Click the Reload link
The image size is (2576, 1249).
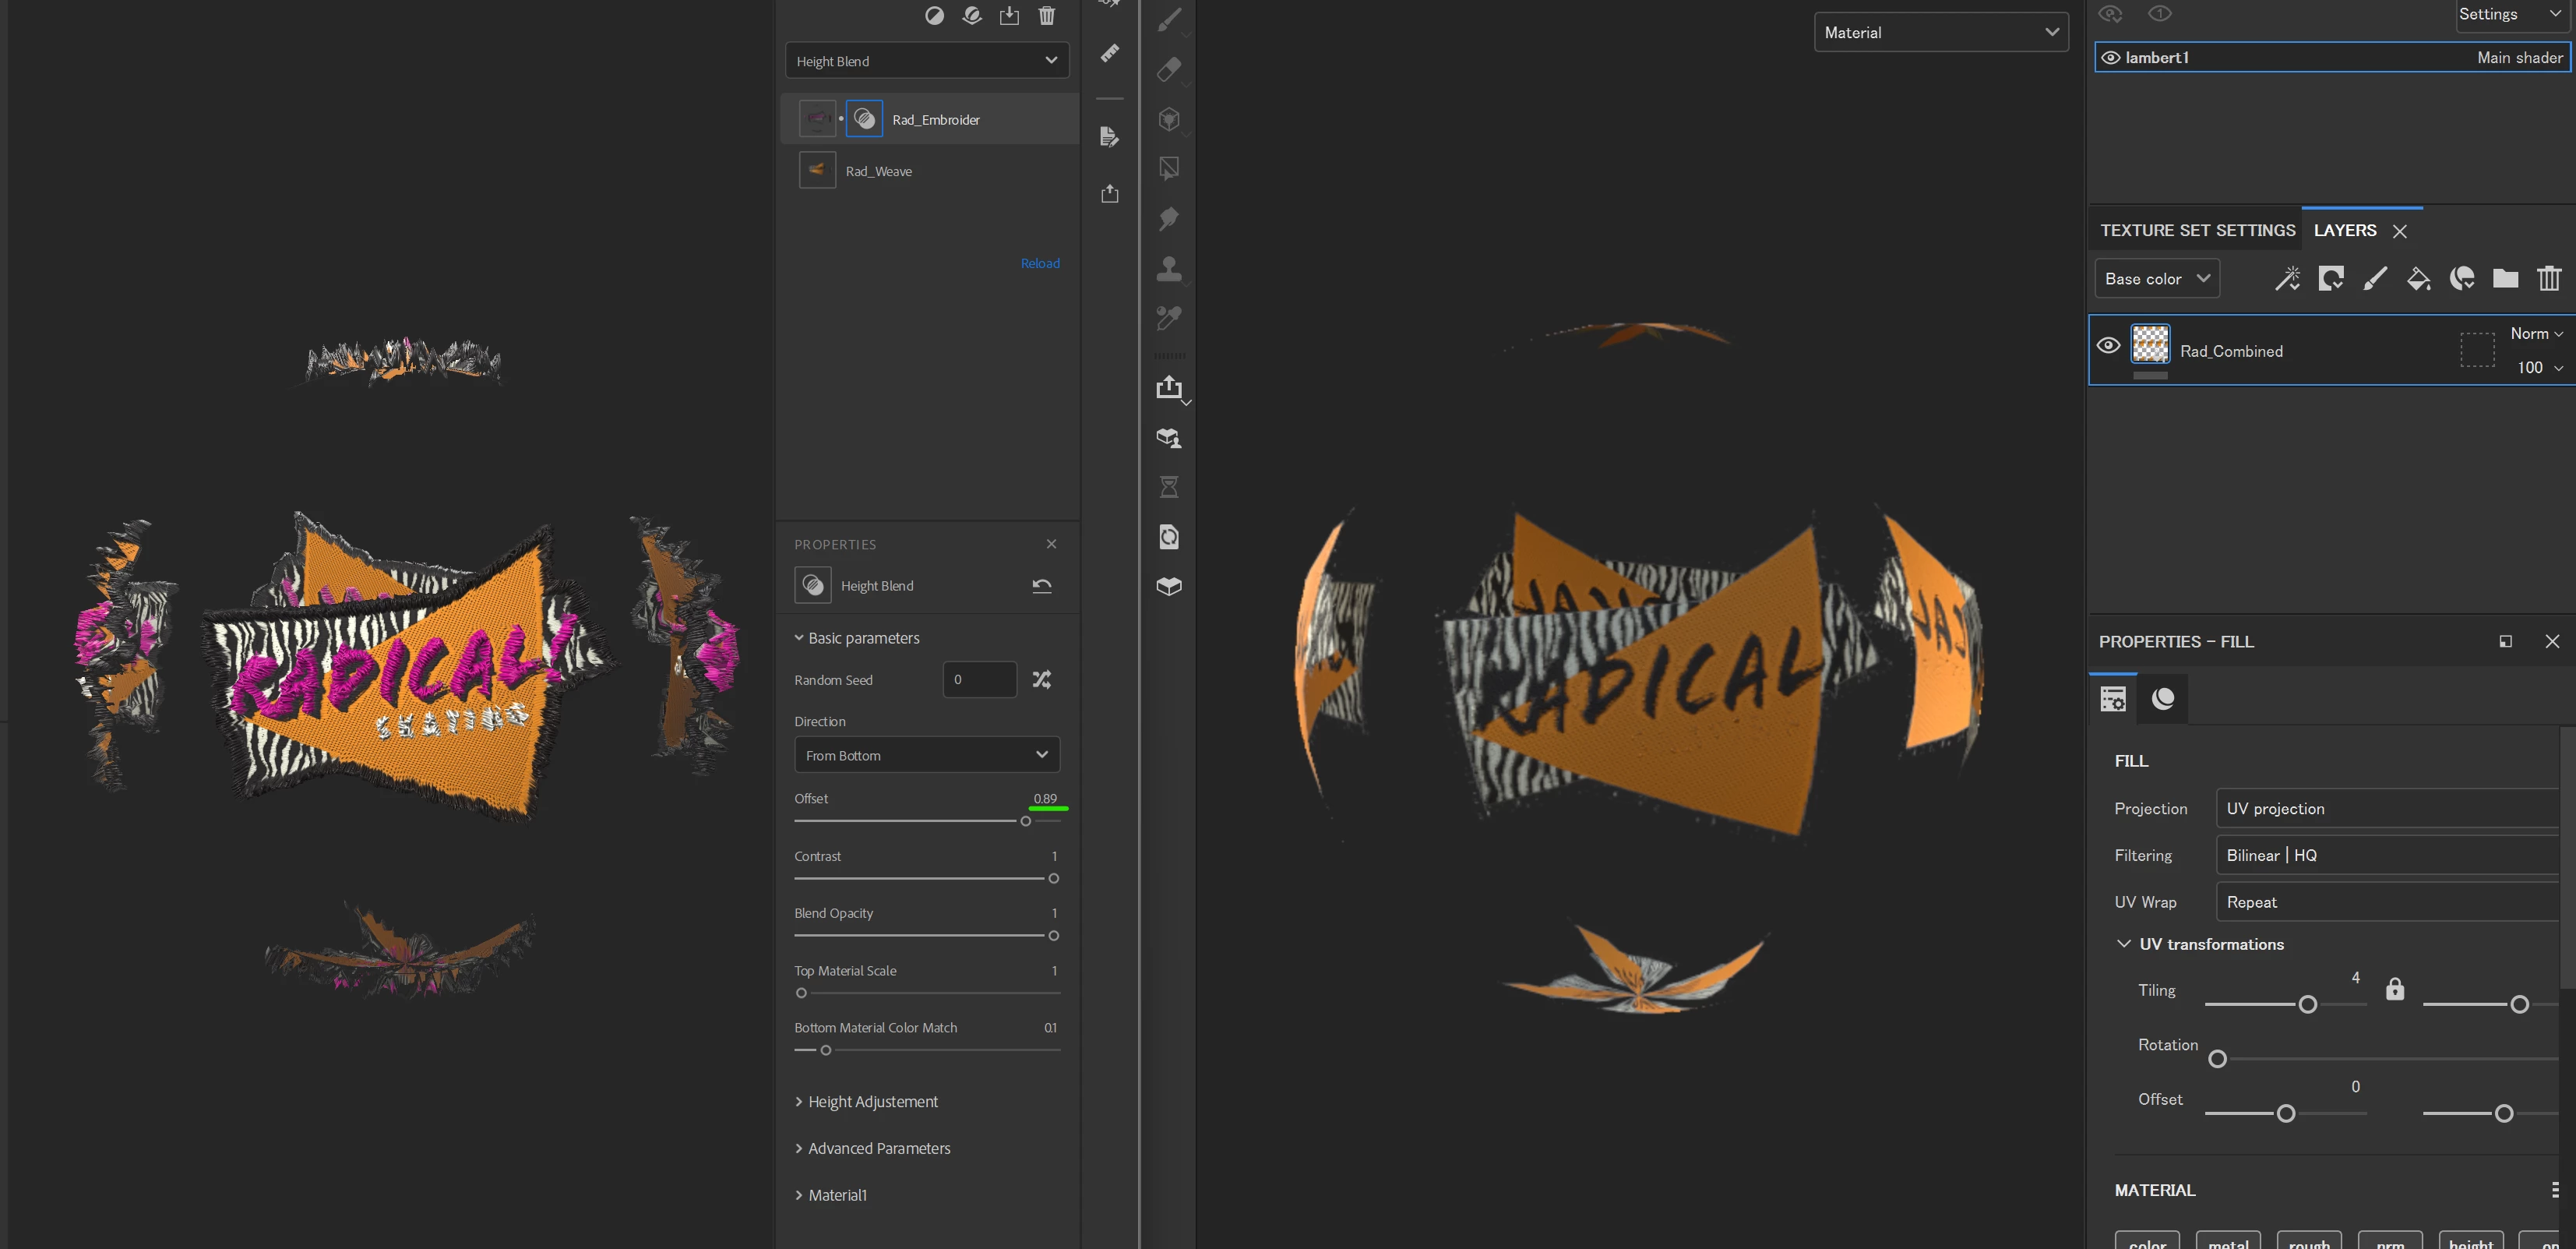click(1039, 263)
